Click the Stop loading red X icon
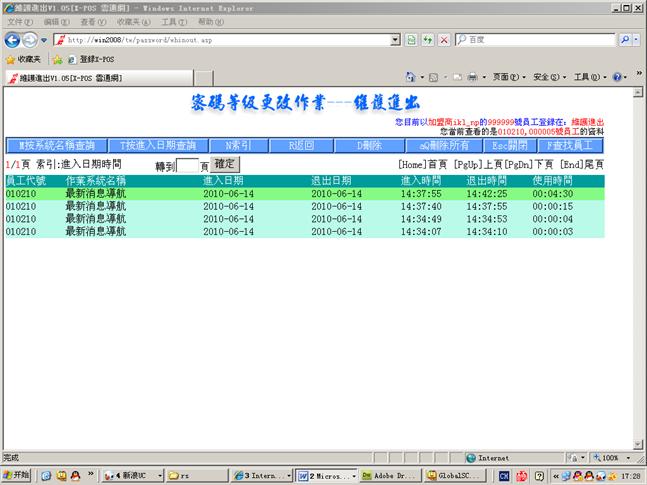This screenshot has width=647, height=485. [x=443, y=39]
